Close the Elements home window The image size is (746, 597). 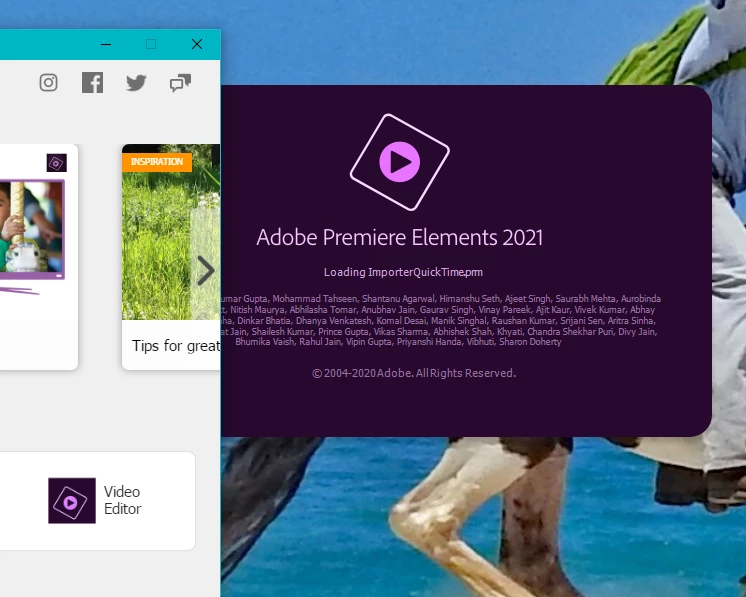197,44
